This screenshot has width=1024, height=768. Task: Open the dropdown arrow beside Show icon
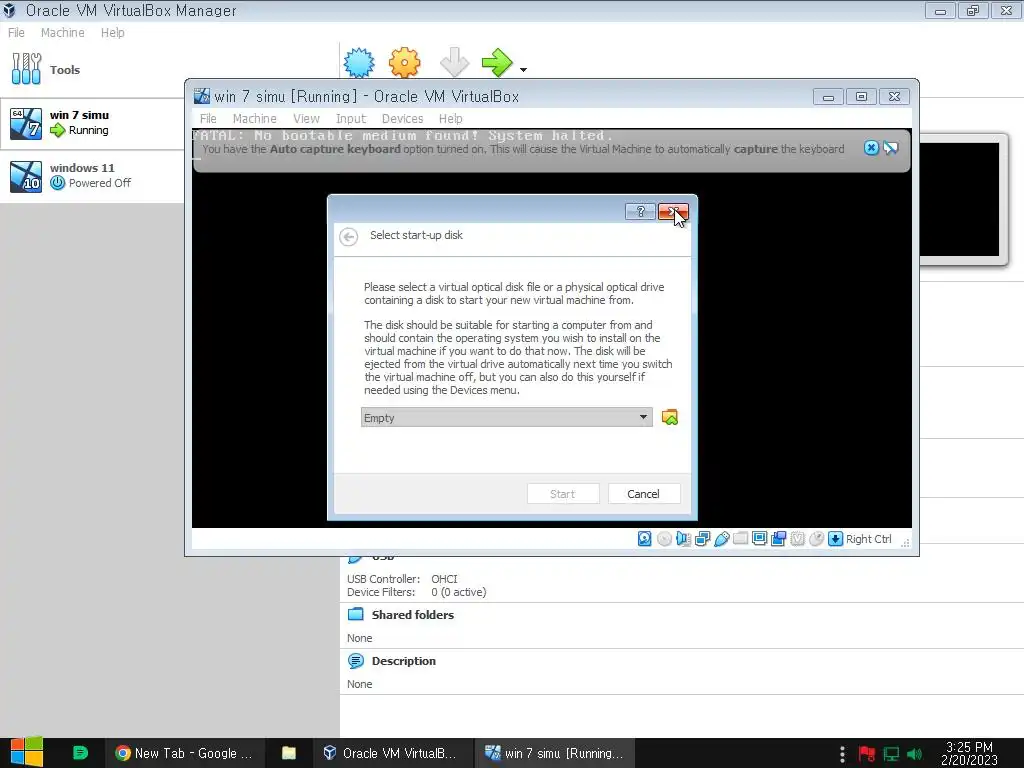point(523,69)
